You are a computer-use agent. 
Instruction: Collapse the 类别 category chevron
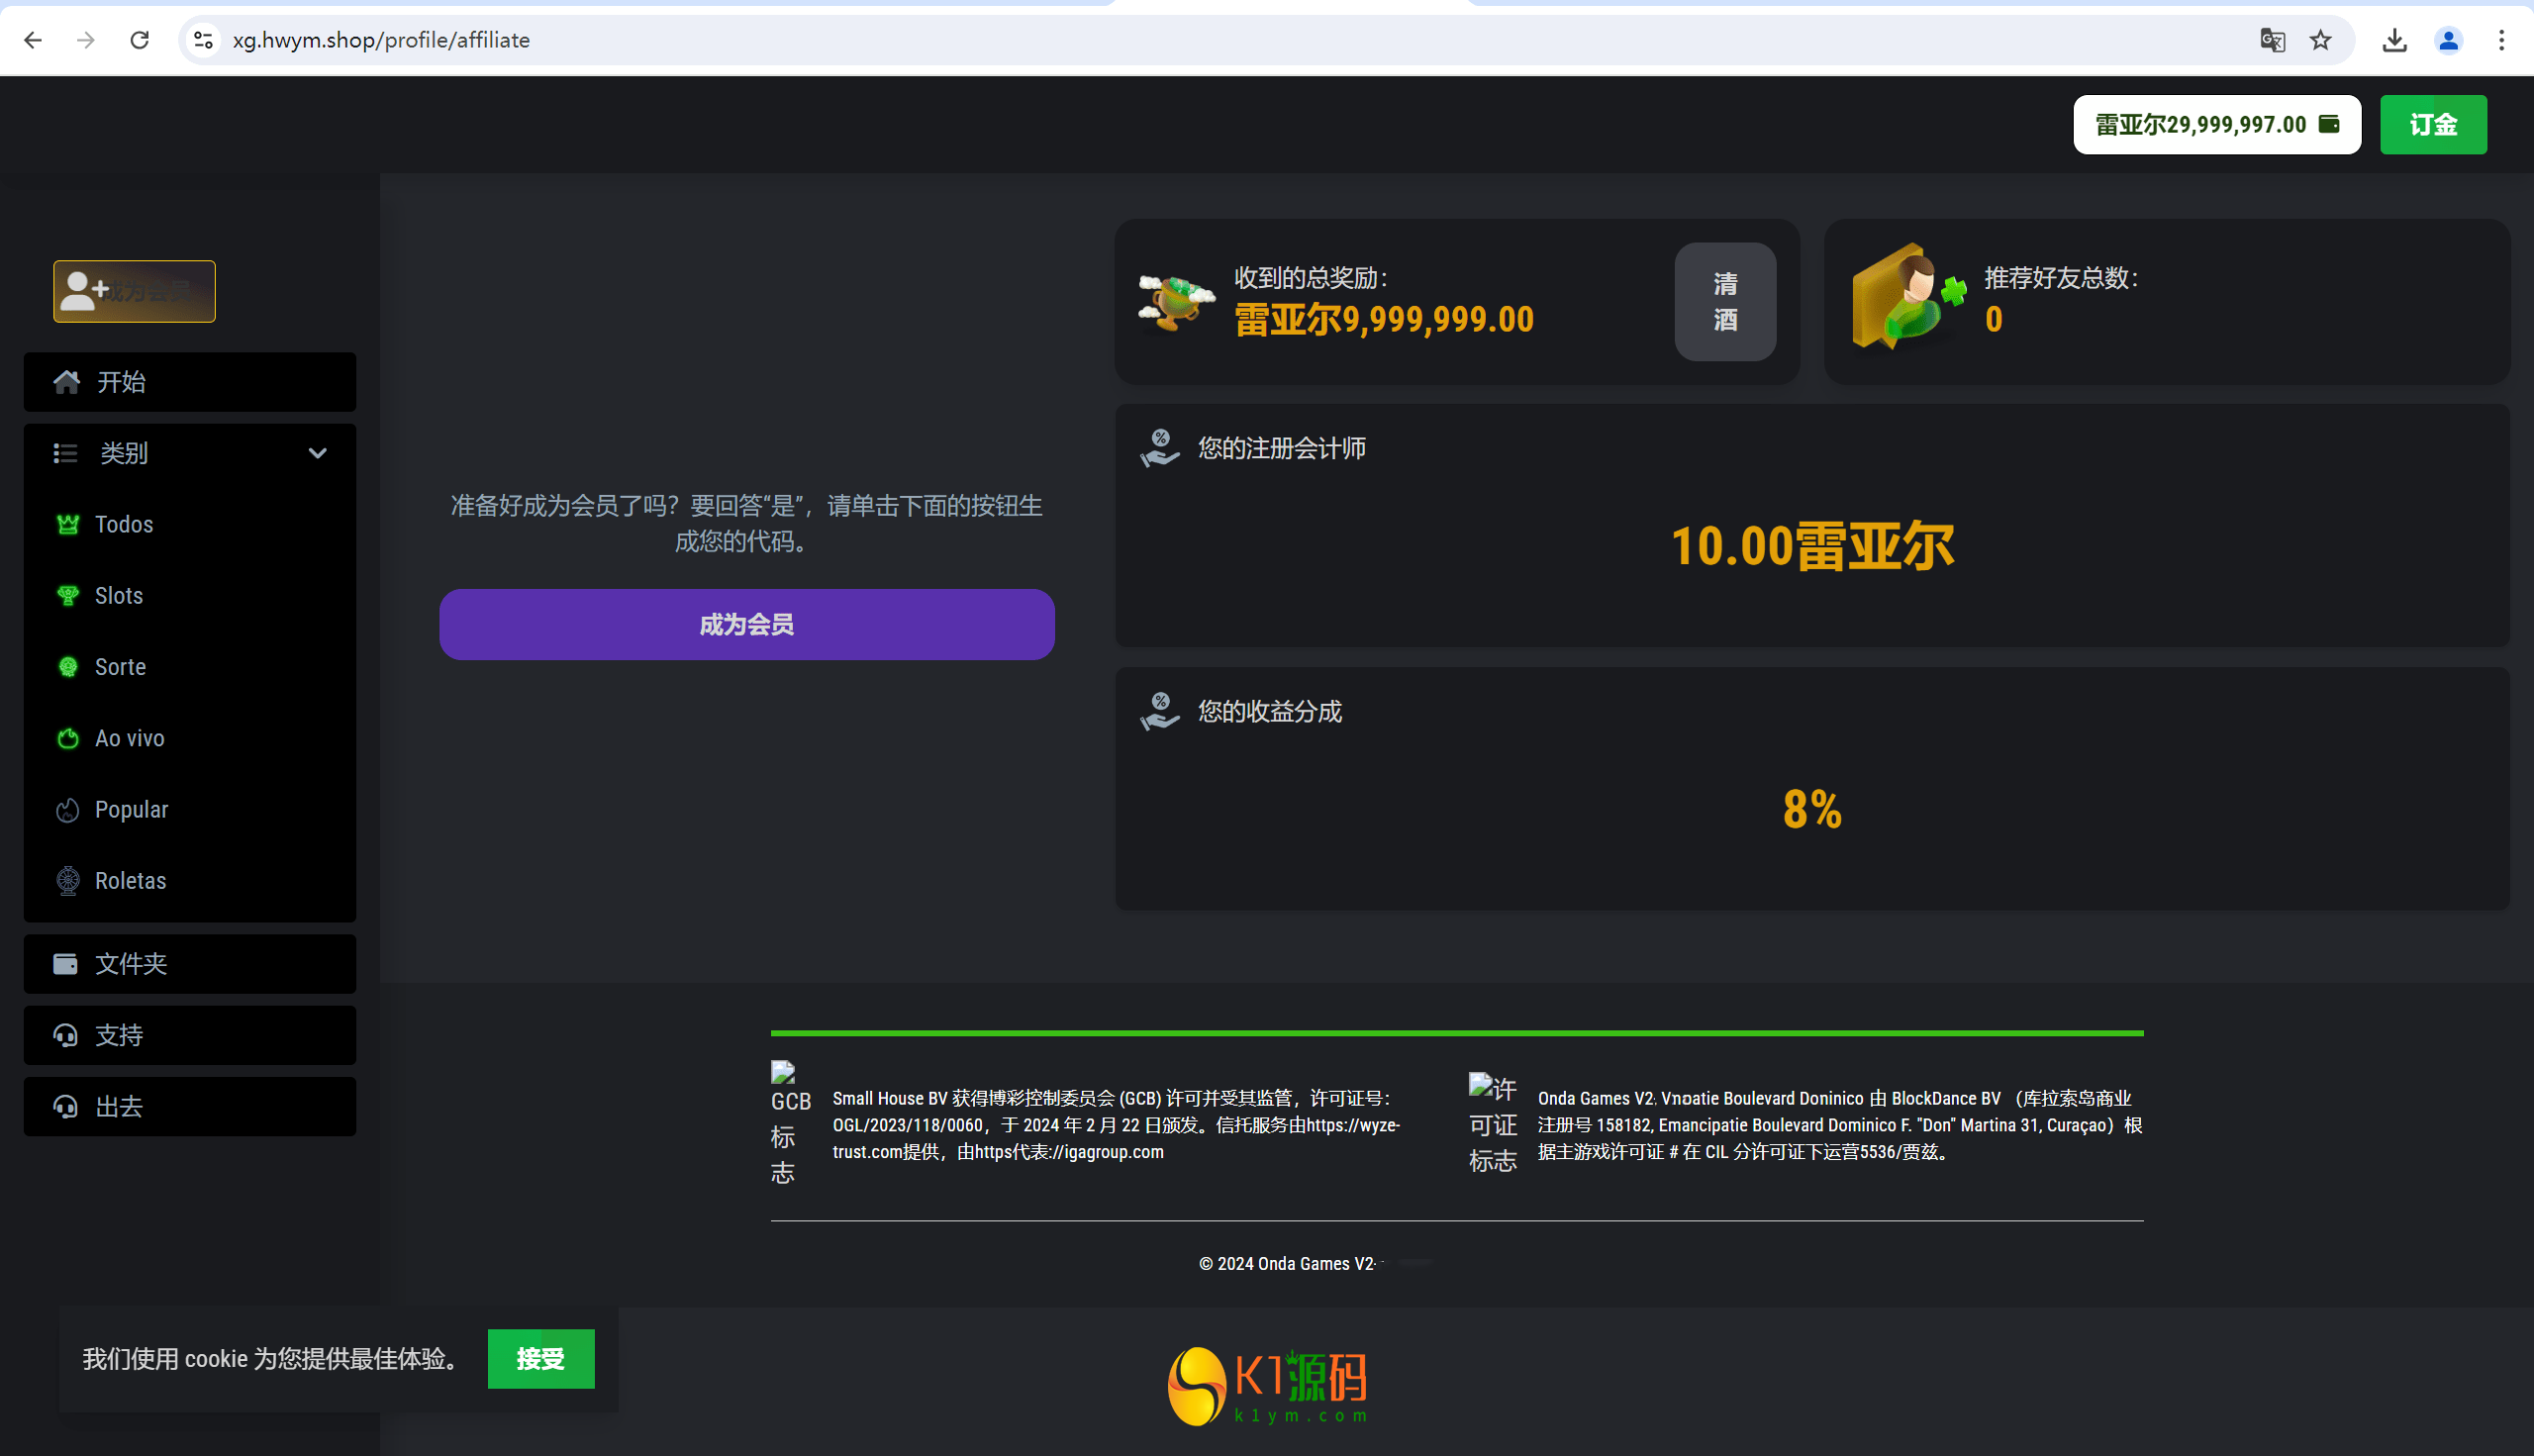coord(317,453)
